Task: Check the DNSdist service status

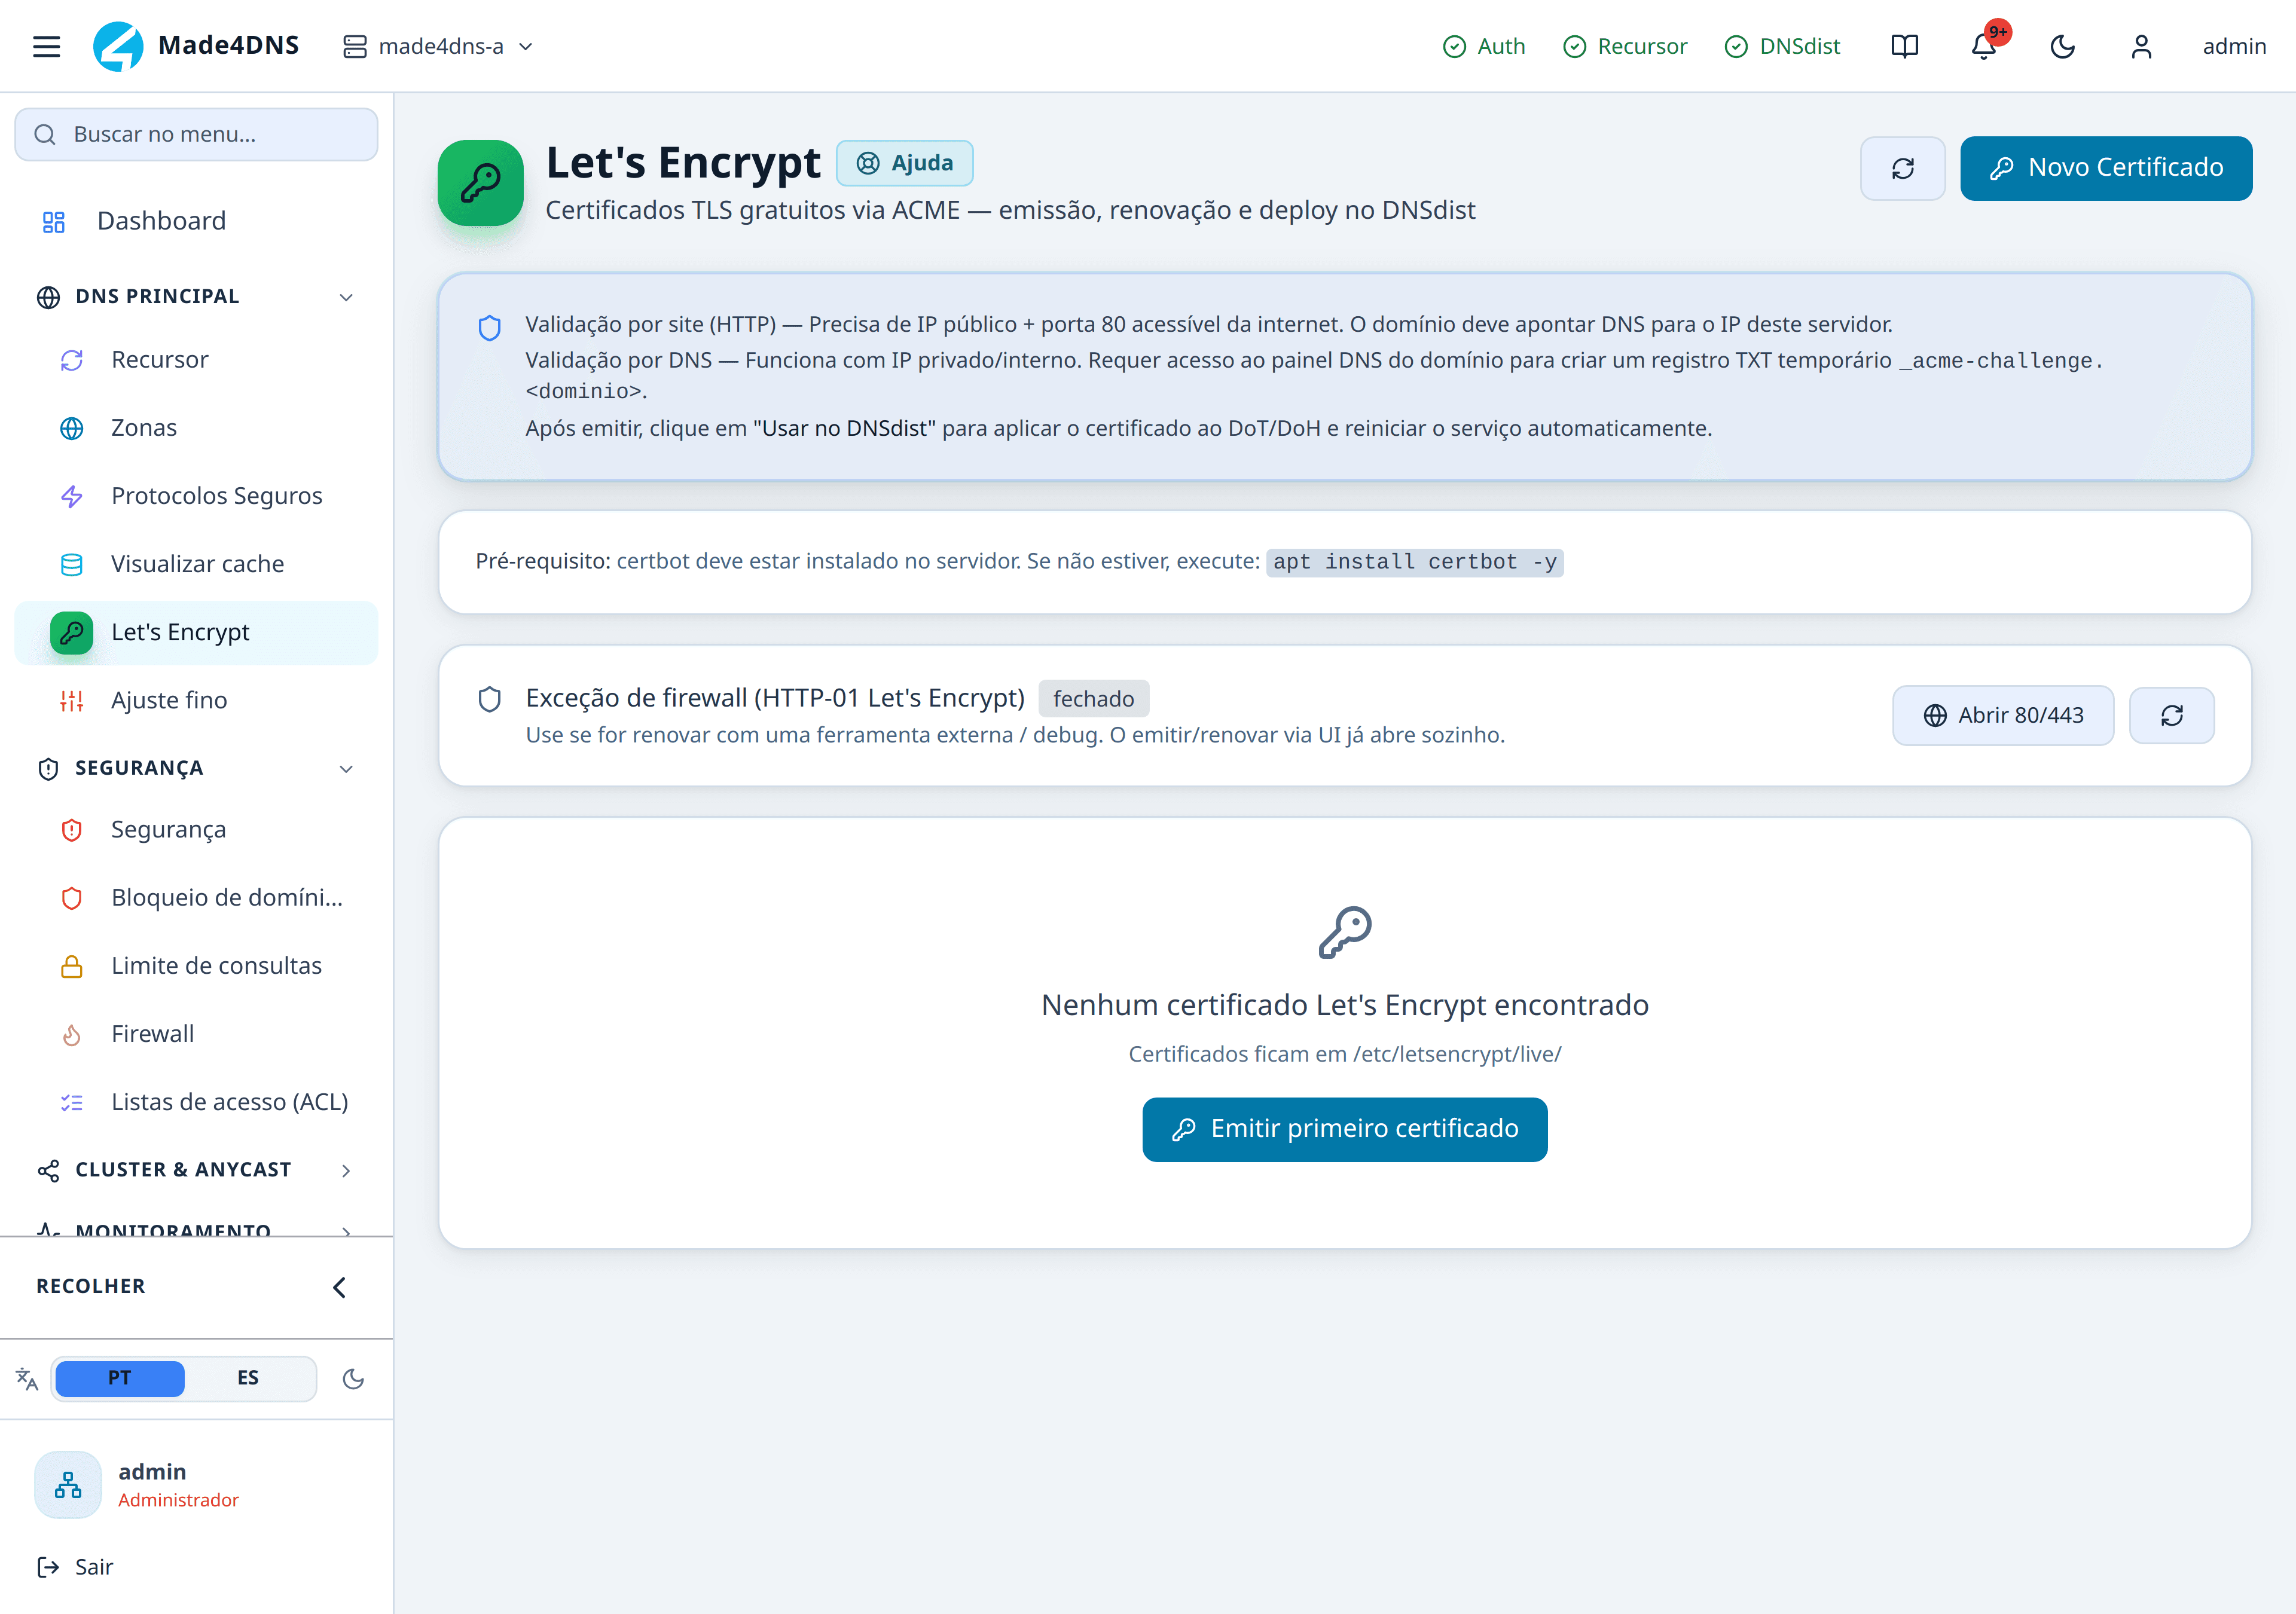Action: [1783, 46]
